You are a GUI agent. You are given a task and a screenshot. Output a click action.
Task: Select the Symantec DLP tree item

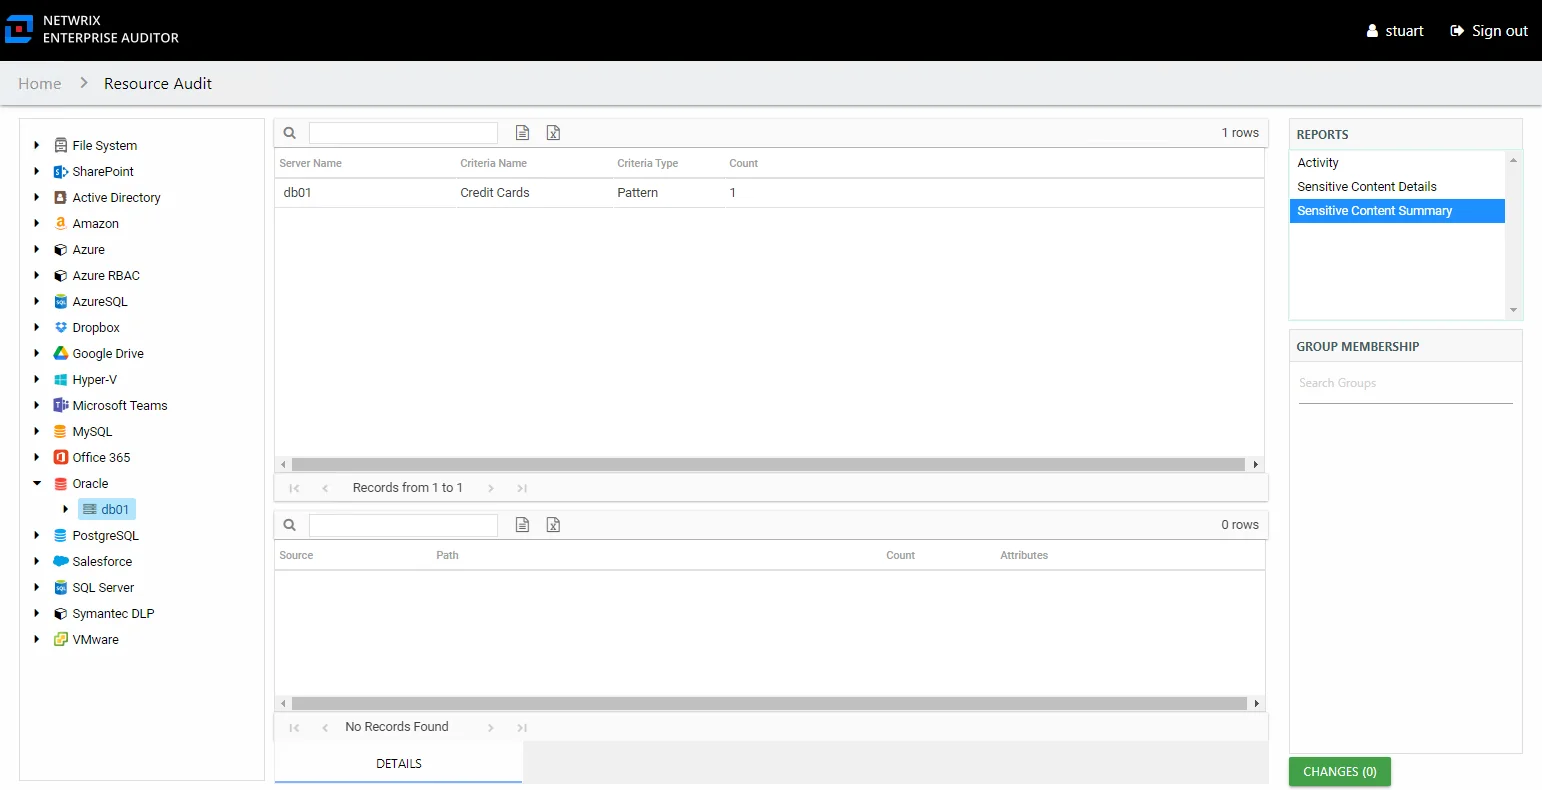[113, 613]
